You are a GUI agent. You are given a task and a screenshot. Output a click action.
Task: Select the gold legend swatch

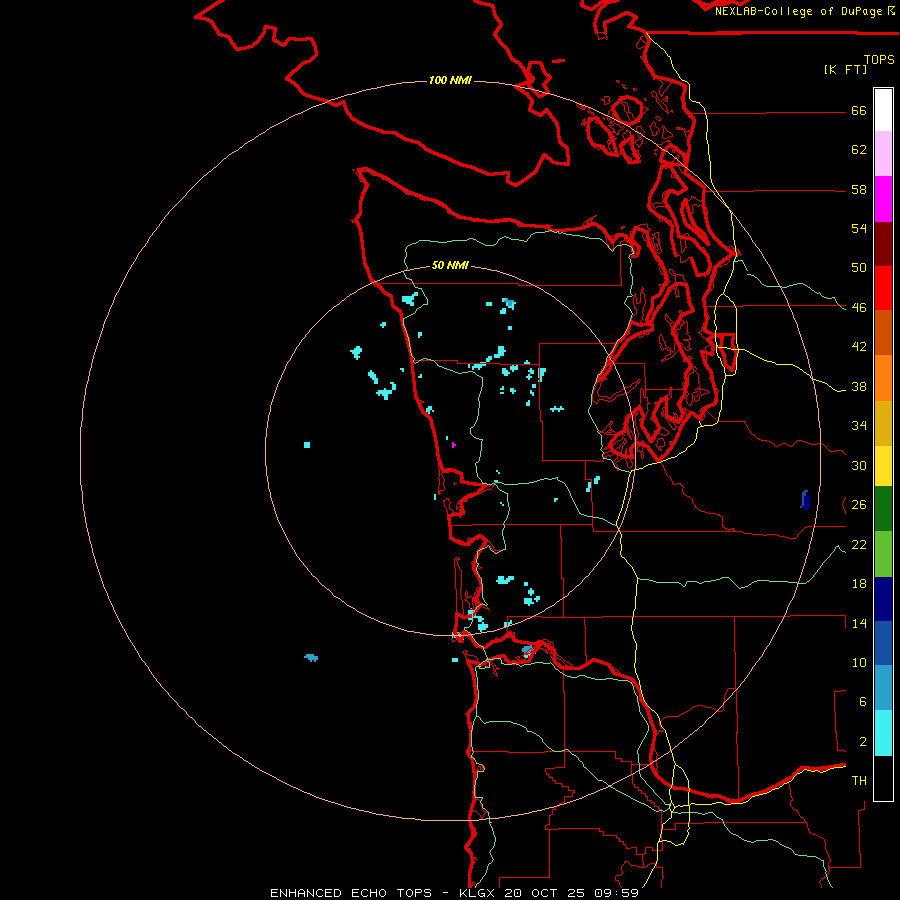pos(883,424)
